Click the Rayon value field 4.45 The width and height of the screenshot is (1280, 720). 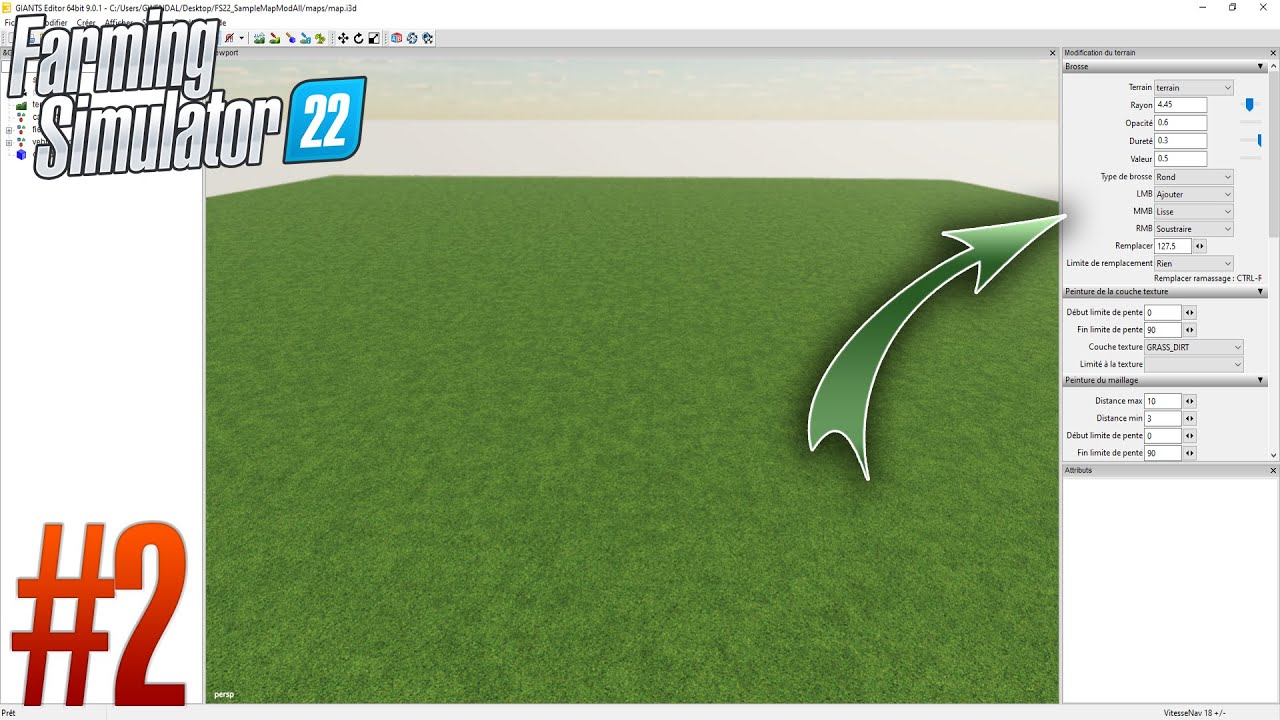click(1181, 105)
